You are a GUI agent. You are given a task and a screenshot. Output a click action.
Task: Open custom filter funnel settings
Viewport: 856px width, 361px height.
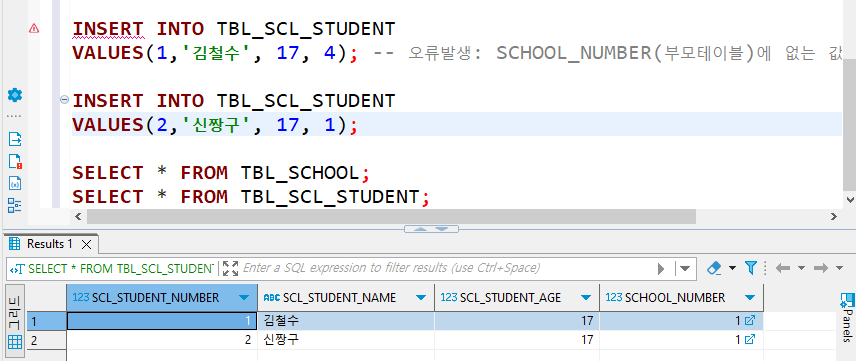click(751, 268)
